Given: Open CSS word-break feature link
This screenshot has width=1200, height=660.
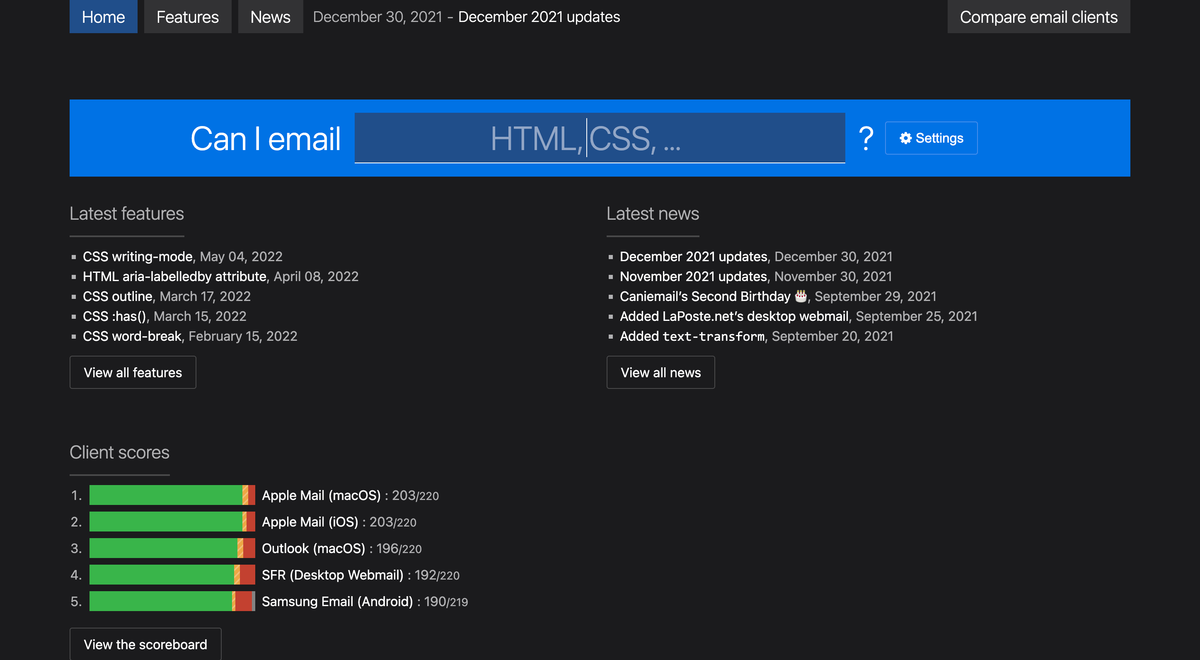Looking at the screenshot, I should pos(132,337).
